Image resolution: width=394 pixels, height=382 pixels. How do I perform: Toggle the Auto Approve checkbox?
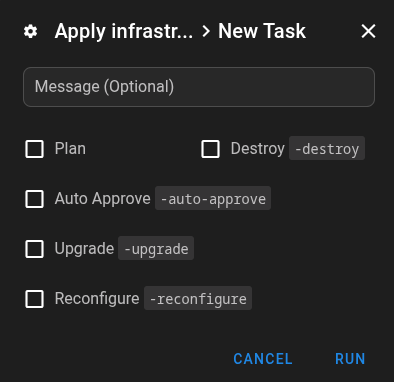point(35,199)
